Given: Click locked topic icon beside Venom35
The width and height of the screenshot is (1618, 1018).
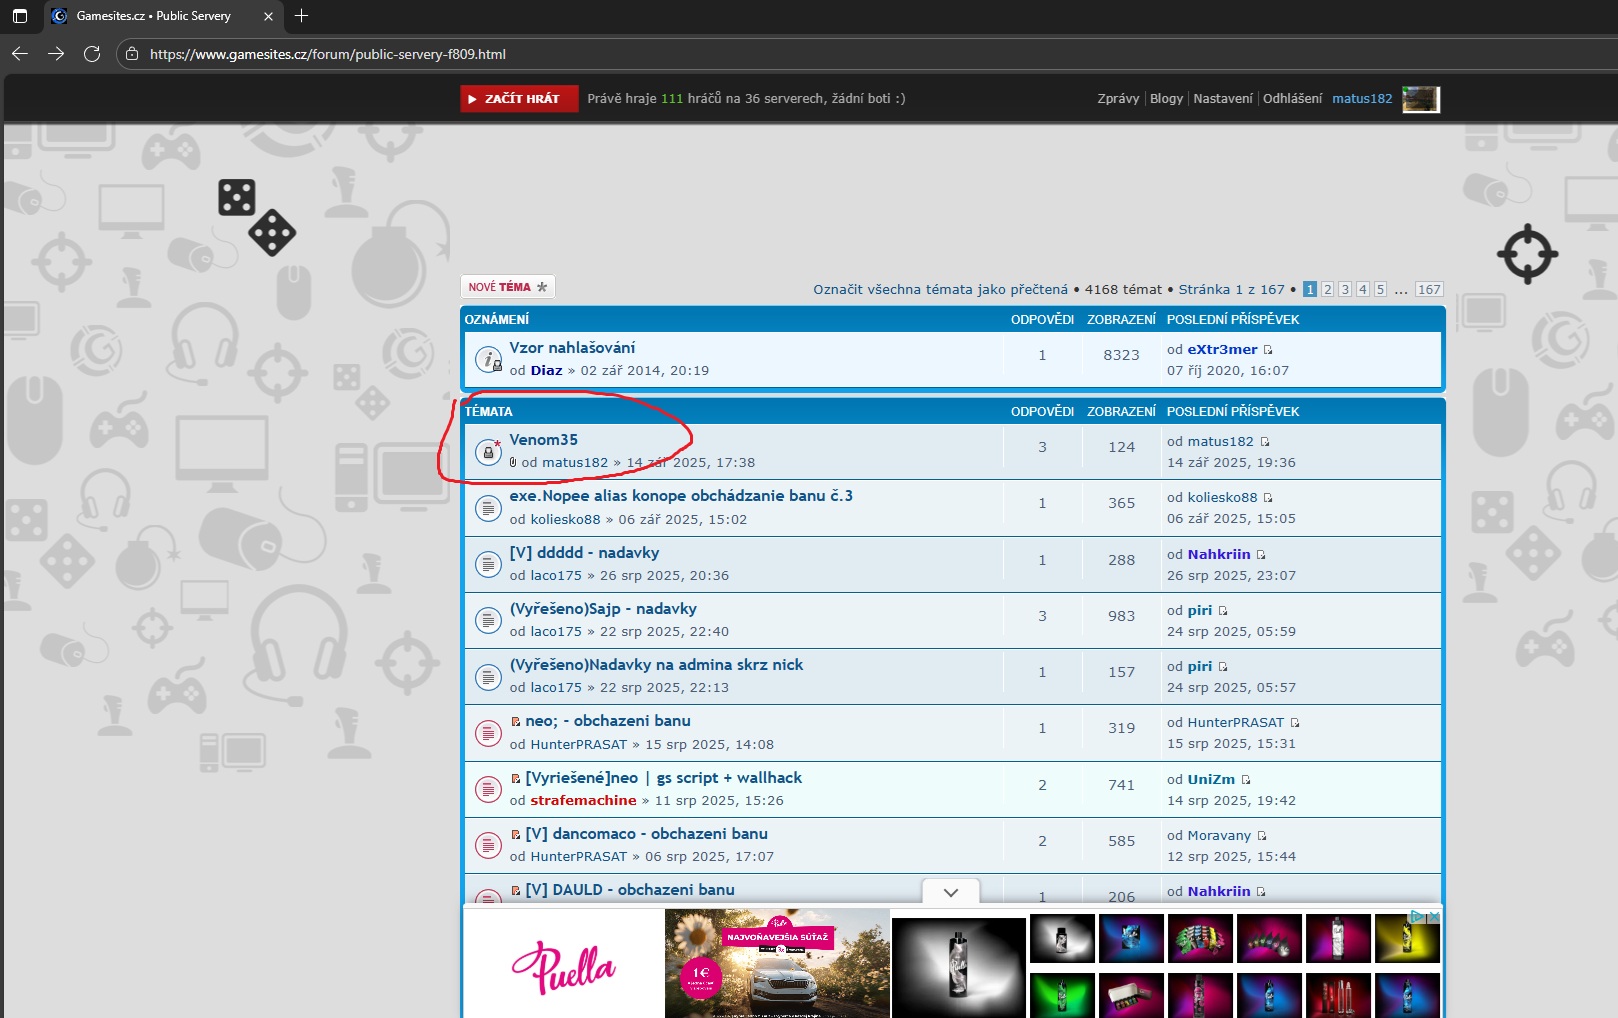Looking at the screenshot, I should tap(488, 452).
